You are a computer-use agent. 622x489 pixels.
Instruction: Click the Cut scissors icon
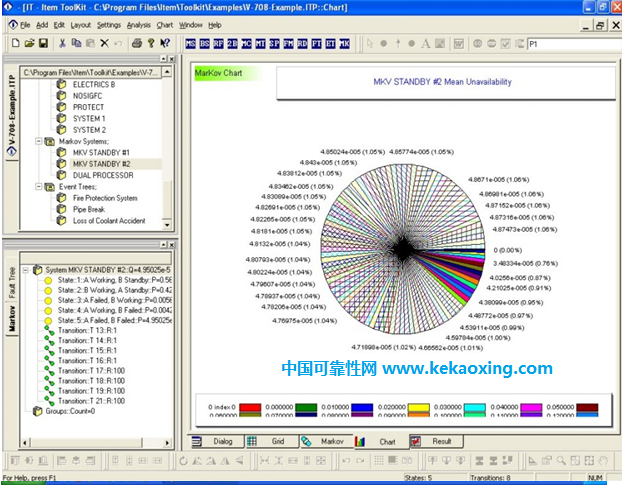pyautogui.click(x=62, y=43)
